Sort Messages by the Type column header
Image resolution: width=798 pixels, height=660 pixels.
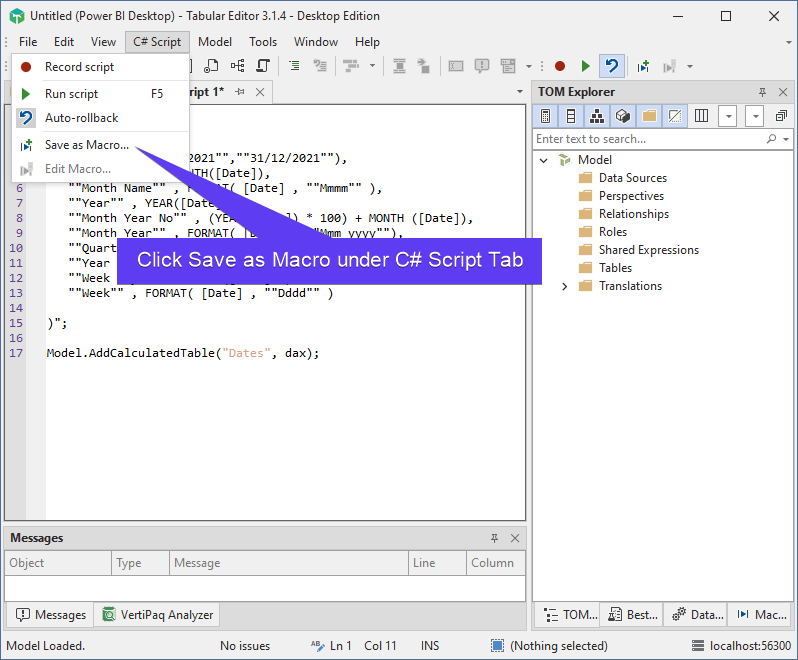[x=140, y=563]
